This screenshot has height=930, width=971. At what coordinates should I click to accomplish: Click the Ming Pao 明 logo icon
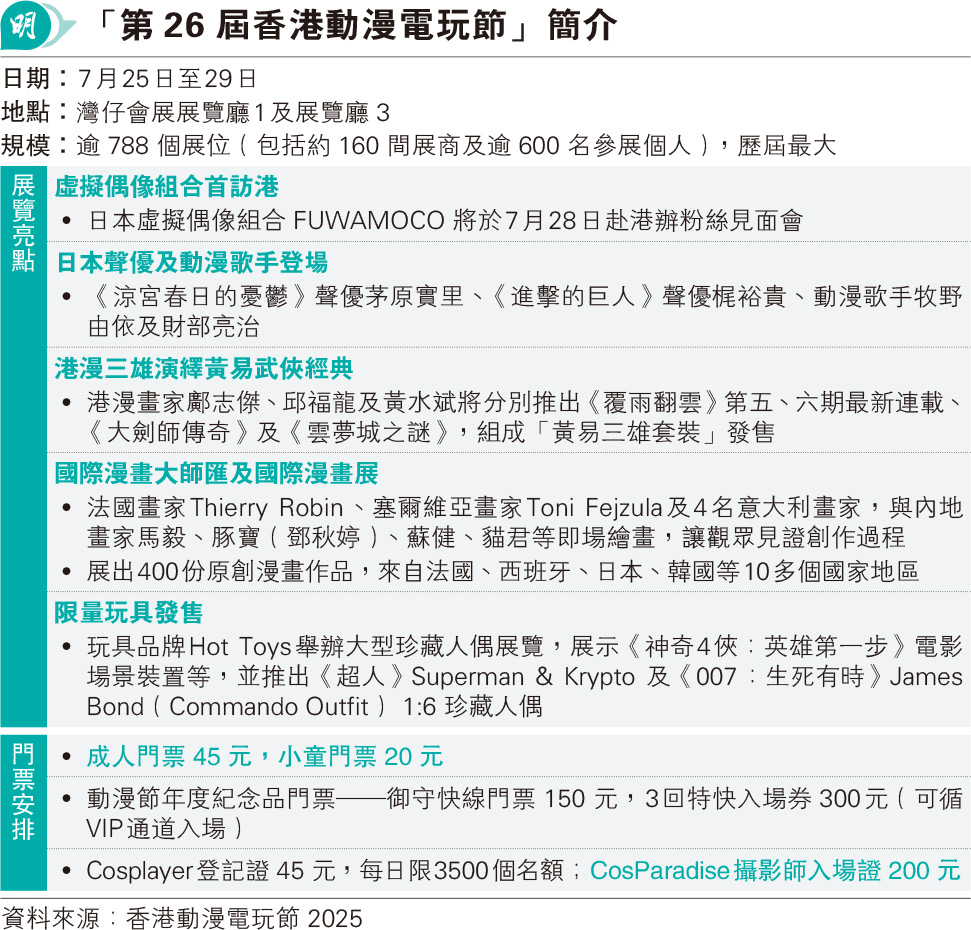click(x=36, y=25)
